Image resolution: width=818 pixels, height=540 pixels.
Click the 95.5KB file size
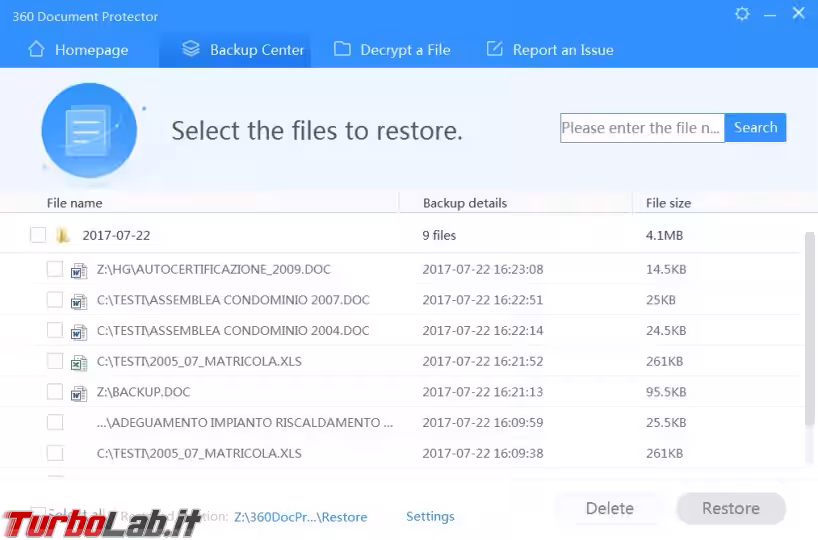point(666,392)
